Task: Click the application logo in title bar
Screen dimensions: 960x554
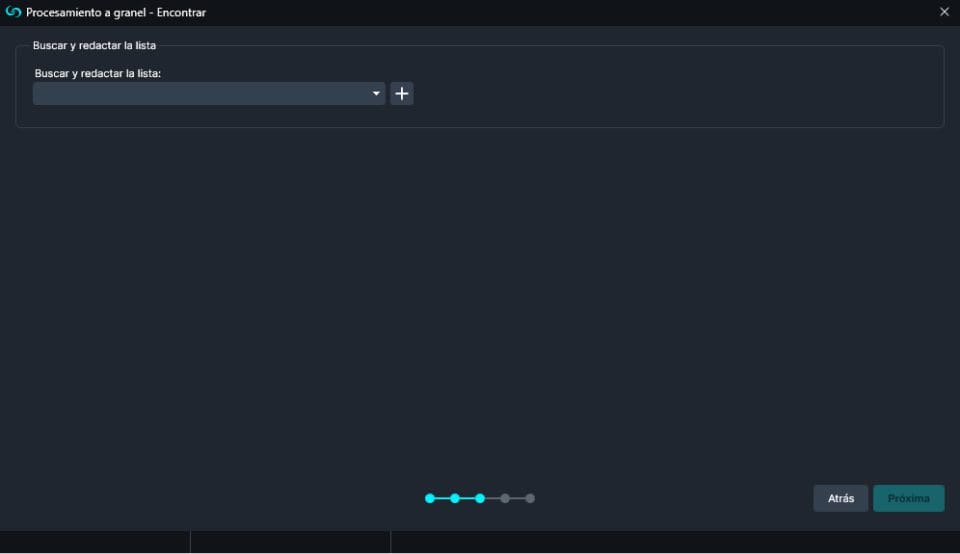Action: [x=13, y=12]
